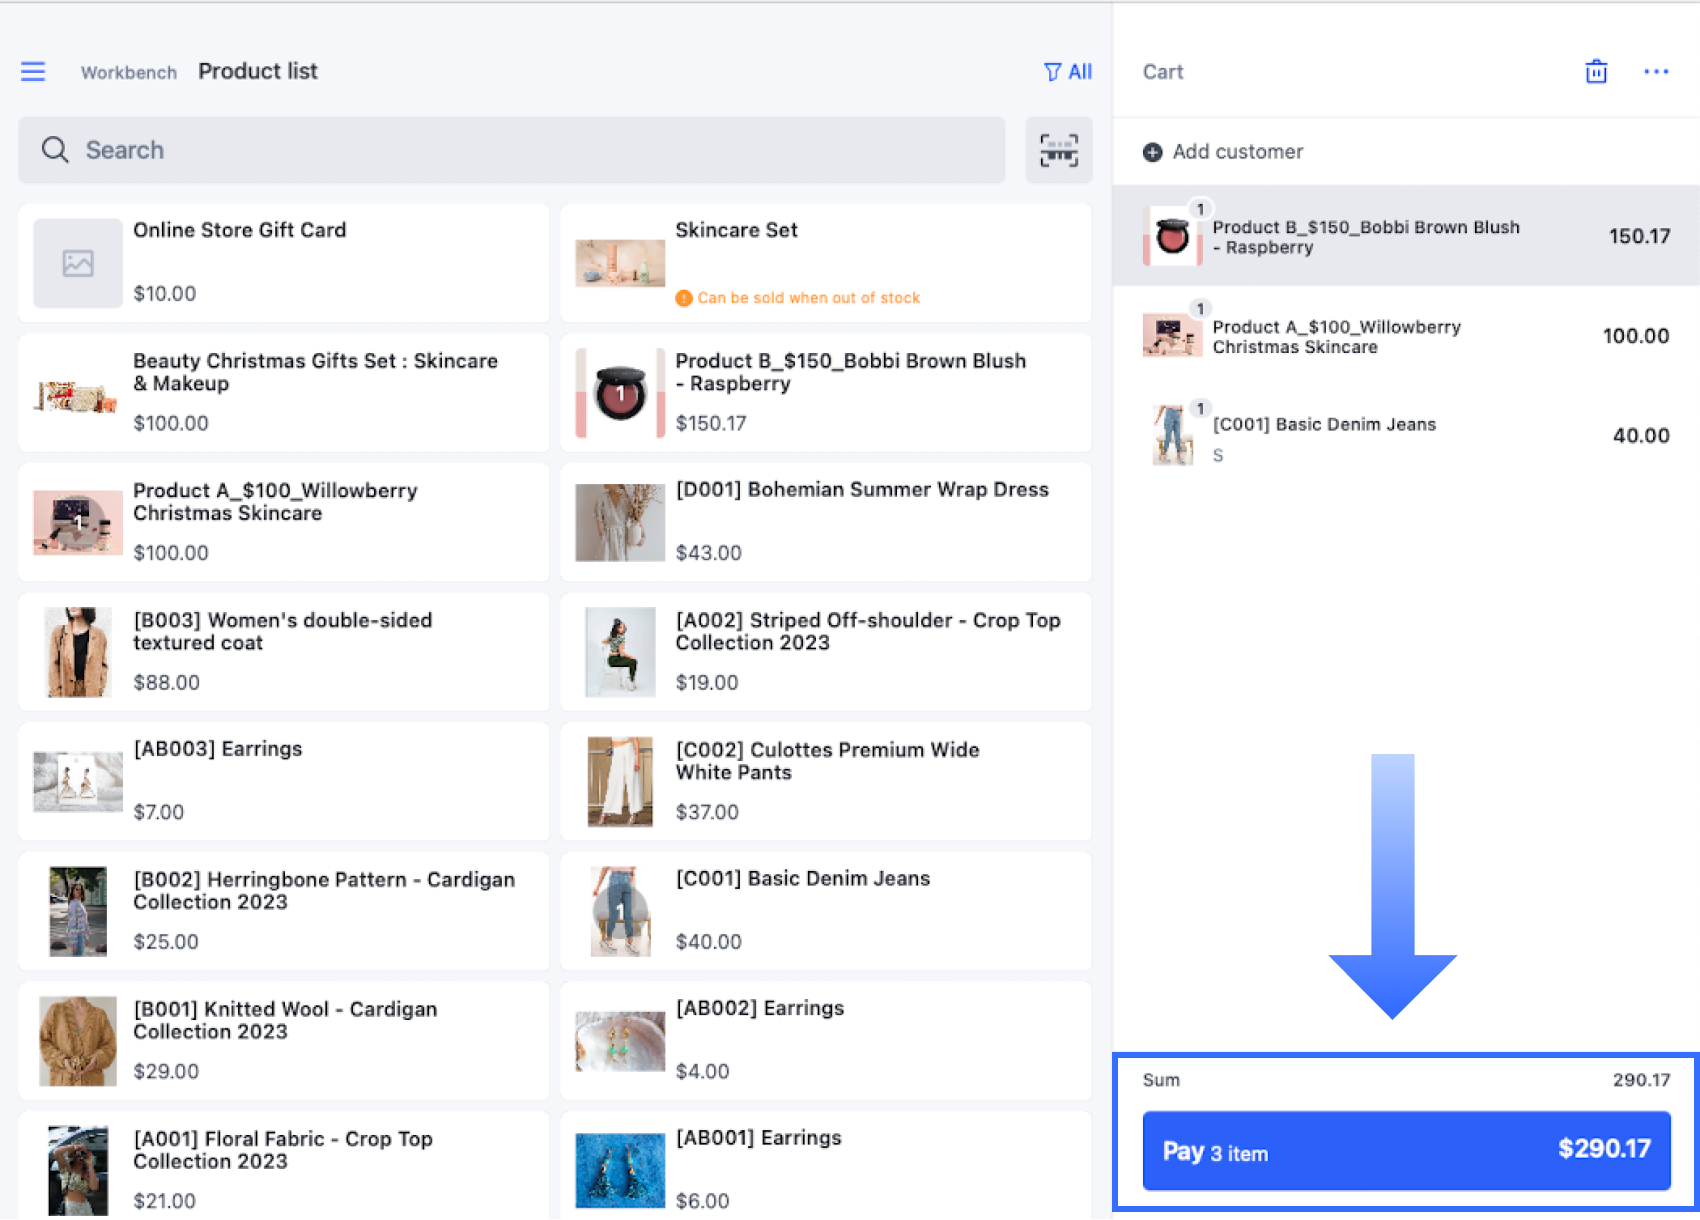Focus the product Search field
Screen dimensions: 1700x1220
point(511,150)
